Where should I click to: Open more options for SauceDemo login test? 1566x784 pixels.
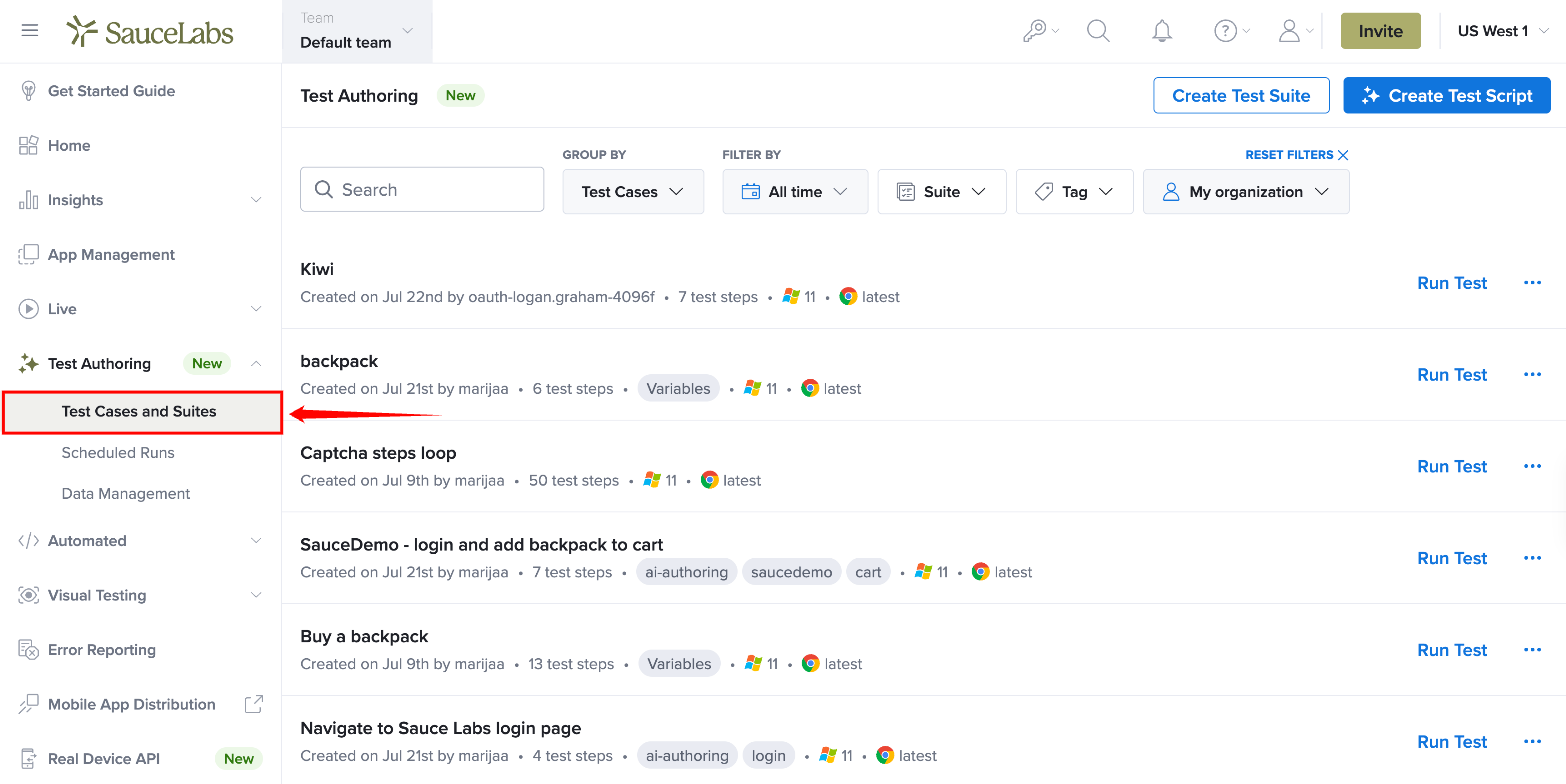click(1532, 558)
